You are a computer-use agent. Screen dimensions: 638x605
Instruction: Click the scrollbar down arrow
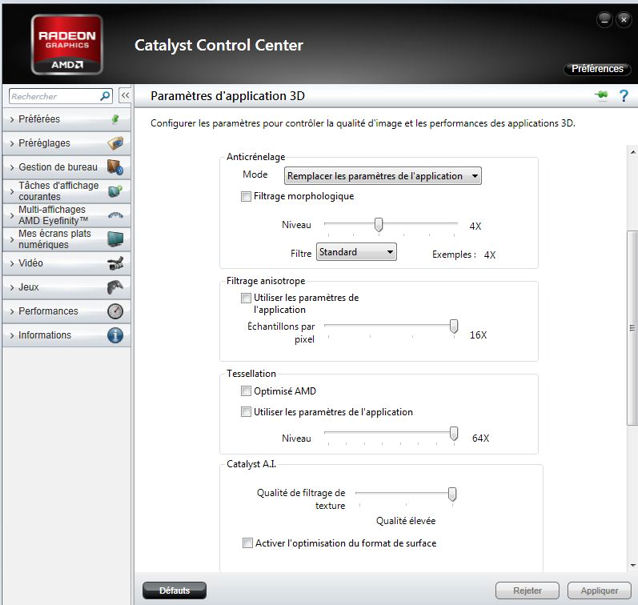tap(633, 565)
